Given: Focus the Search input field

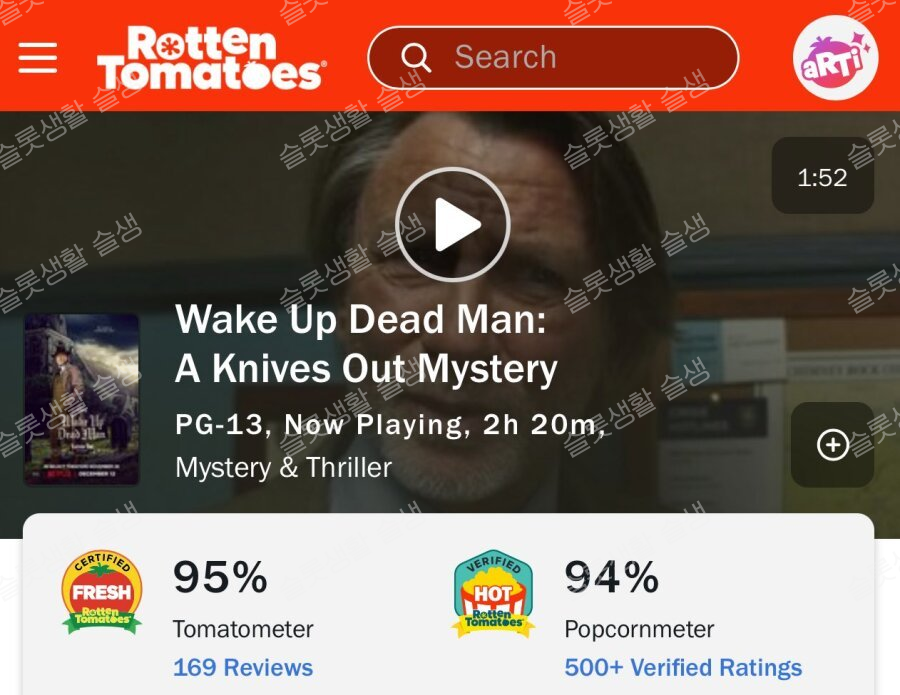Looking at the screenshot, I should pyautogui.click(x=553, y=57).
